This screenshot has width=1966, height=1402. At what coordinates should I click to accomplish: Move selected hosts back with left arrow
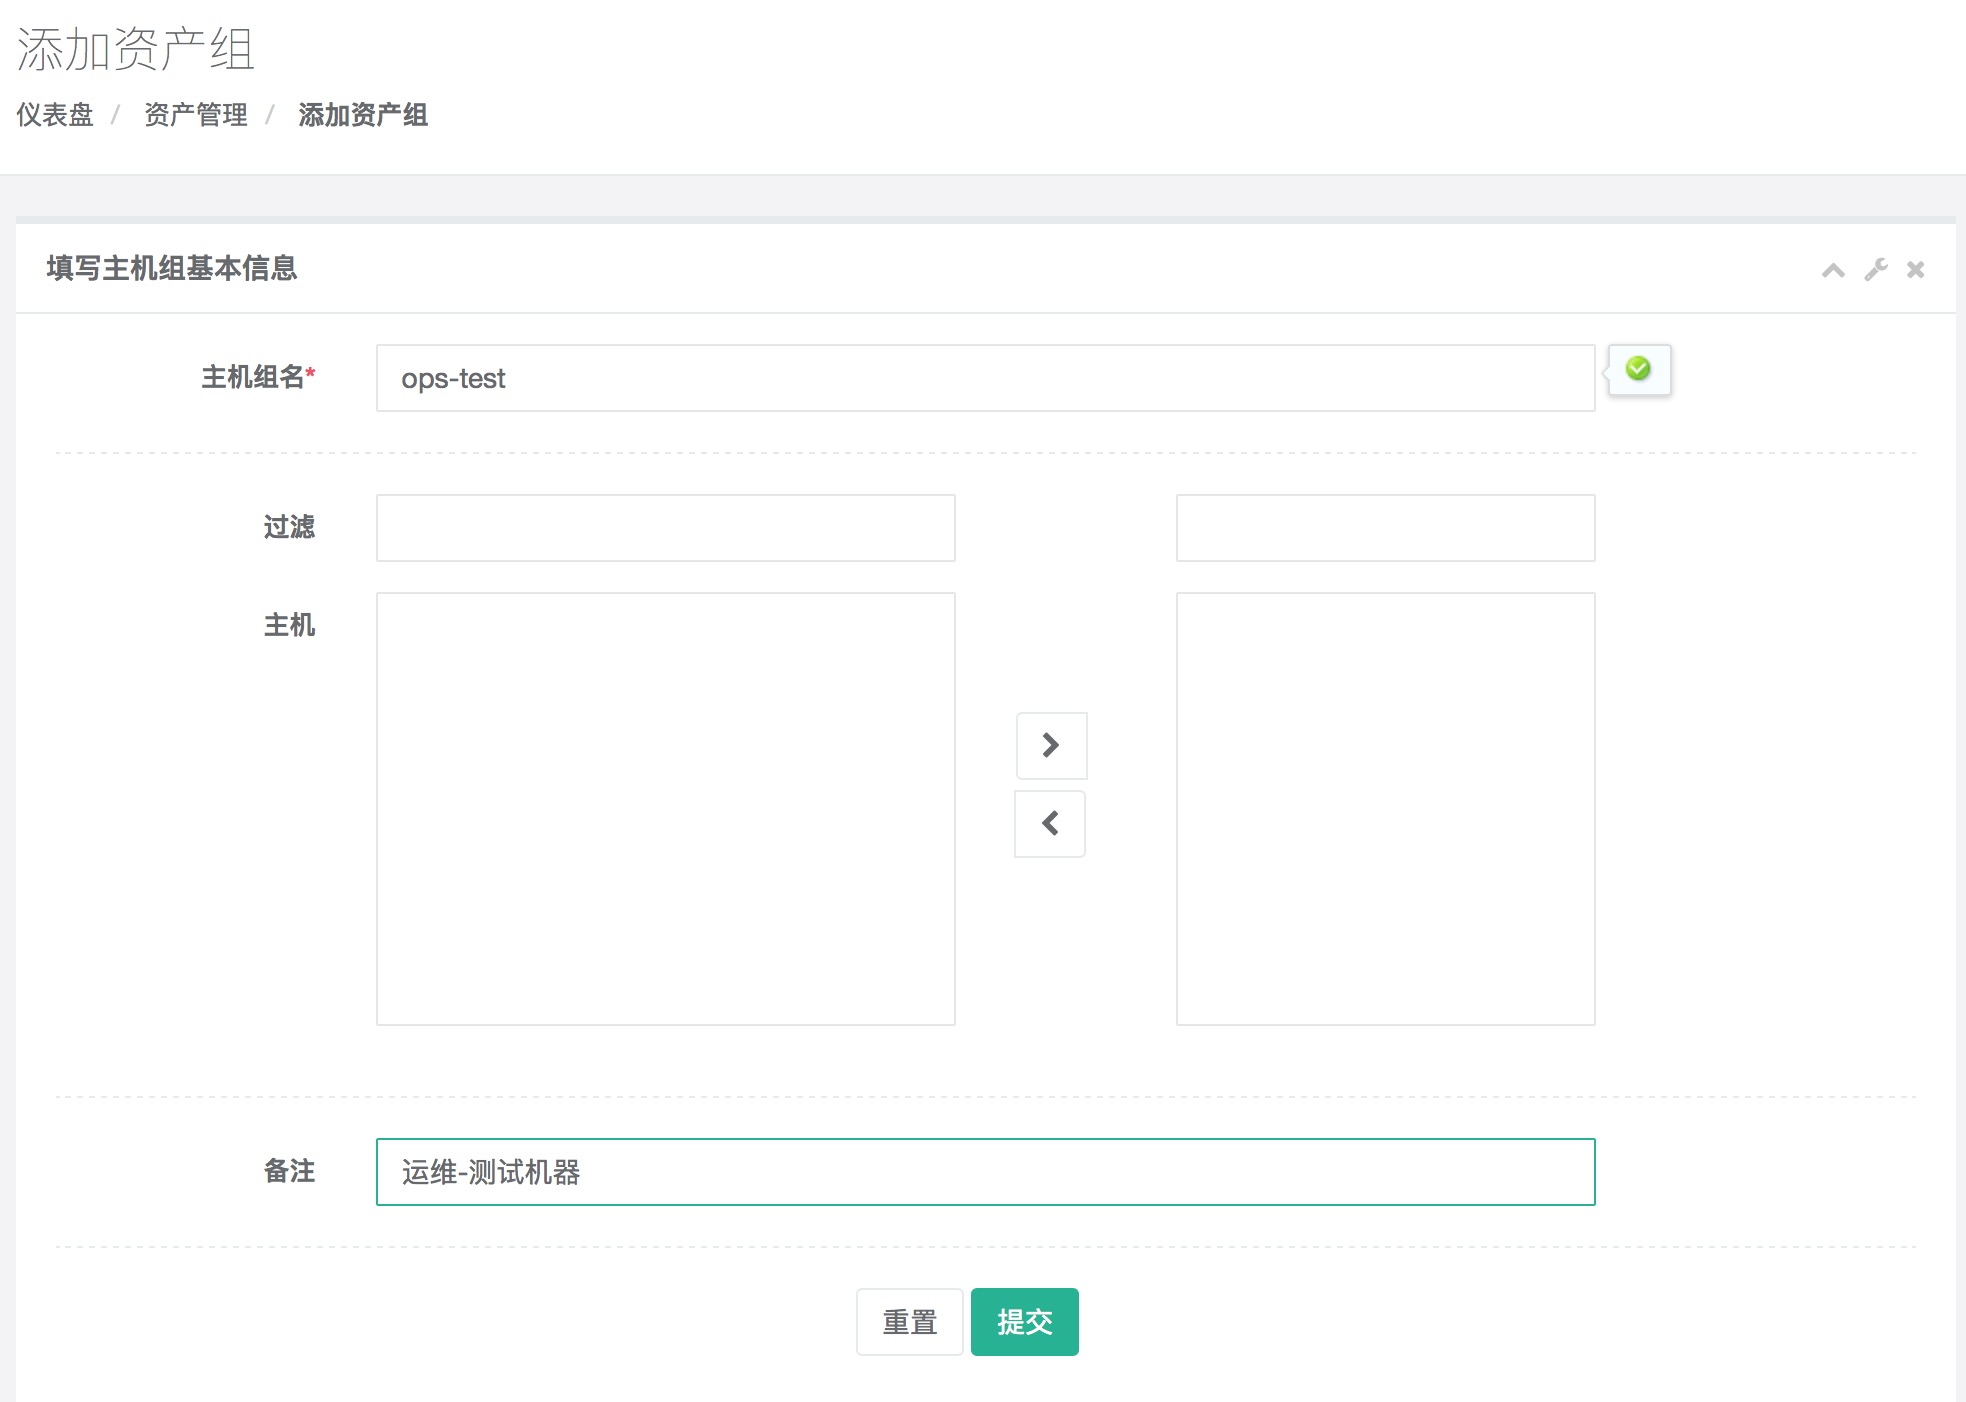point(1050,824)
